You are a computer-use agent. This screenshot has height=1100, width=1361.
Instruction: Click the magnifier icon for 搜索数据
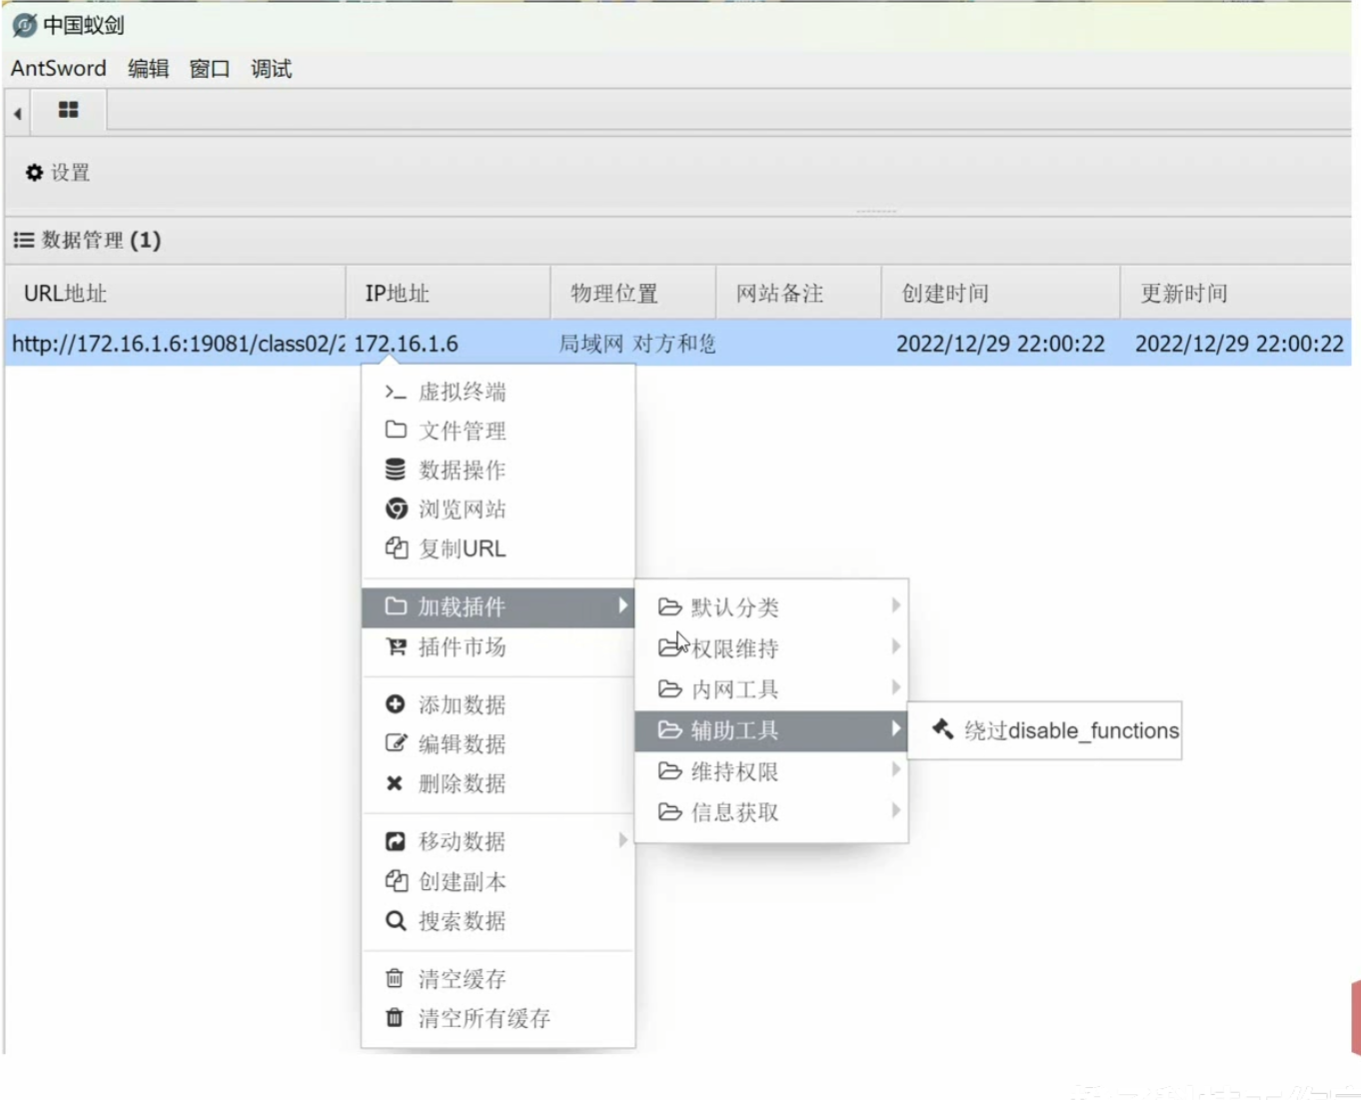click(395, 920)
